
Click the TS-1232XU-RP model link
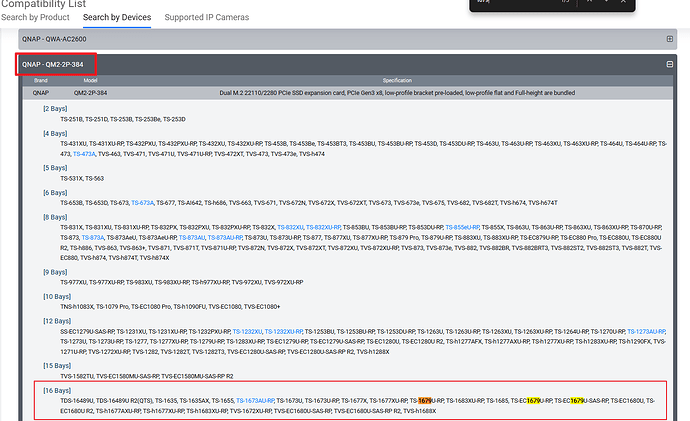coord(289,331)
